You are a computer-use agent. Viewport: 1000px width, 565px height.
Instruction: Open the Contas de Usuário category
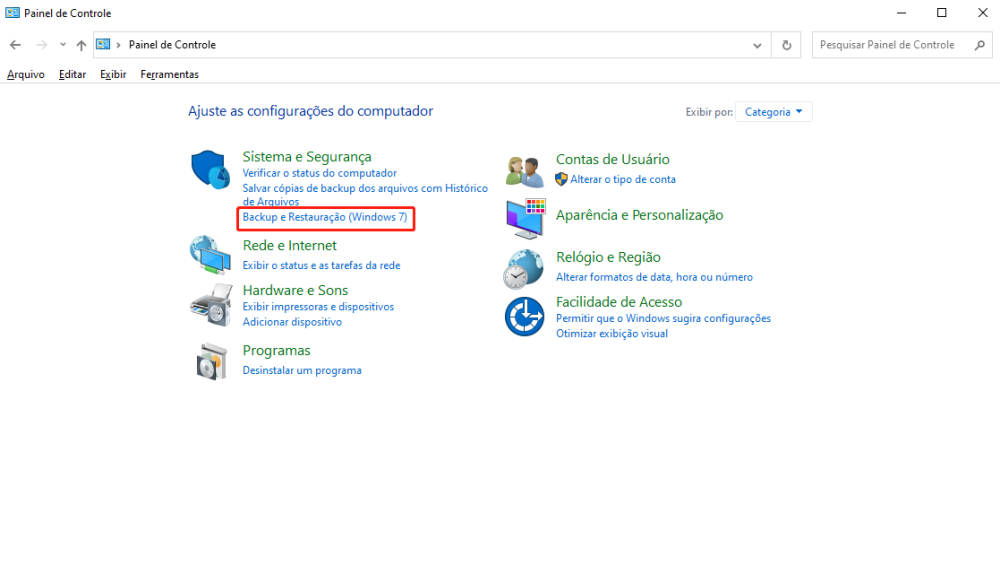point(613,159)
